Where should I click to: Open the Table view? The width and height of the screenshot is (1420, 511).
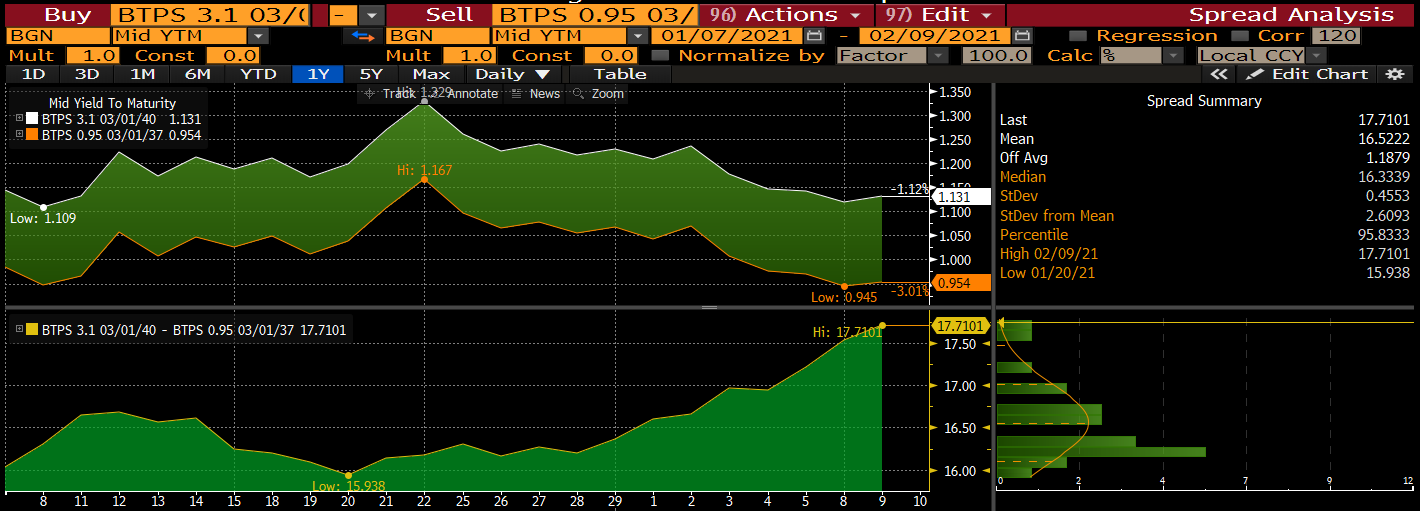620,74
